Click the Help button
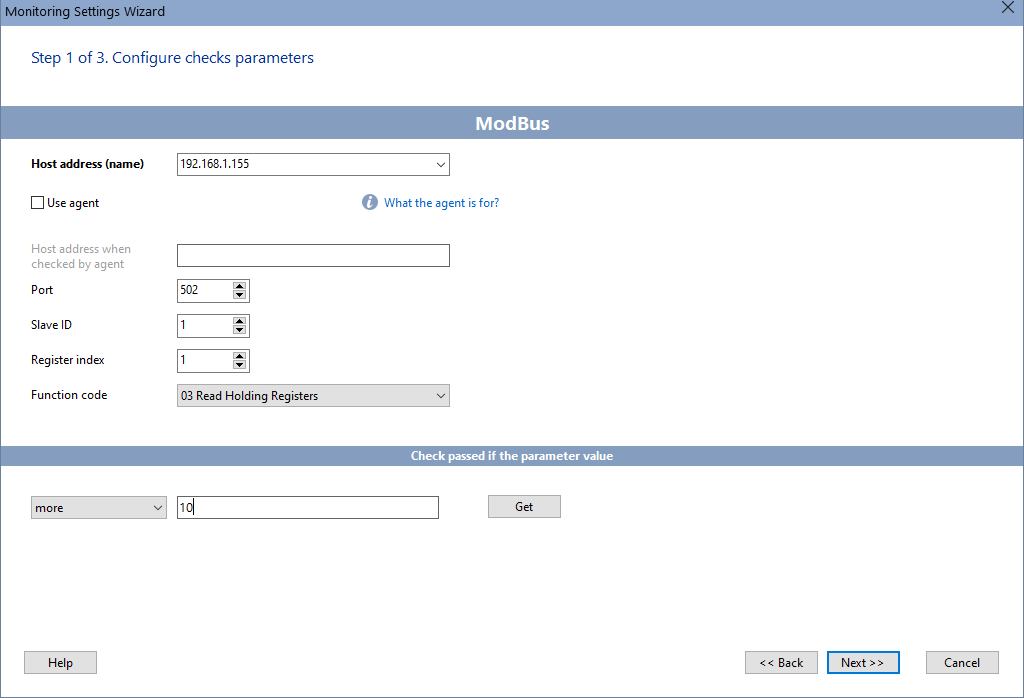The height and width of the screenshot is (698, 1024). click(60, 663)
